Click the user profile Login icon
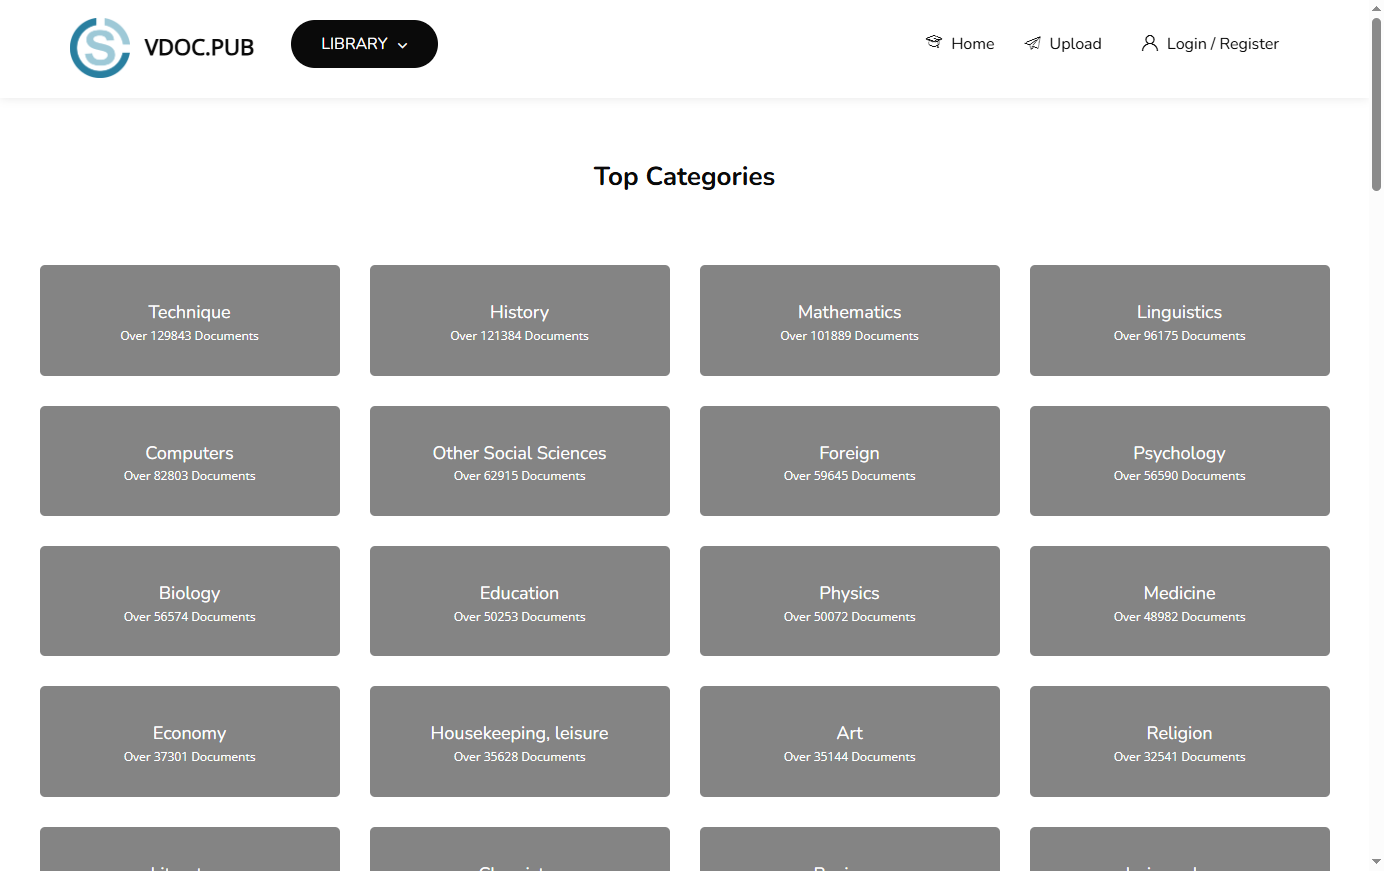The height and width of the screenshot is (871, 1384). (x=1150, y=43)
